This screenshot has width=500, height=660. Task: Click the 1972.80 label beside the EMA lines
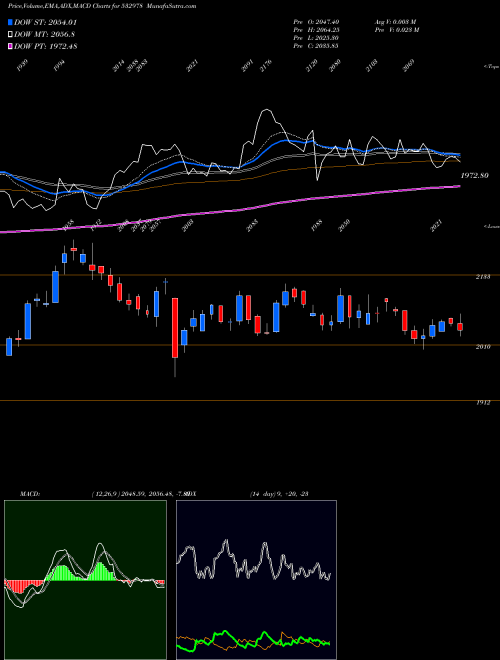coord(474,176)
